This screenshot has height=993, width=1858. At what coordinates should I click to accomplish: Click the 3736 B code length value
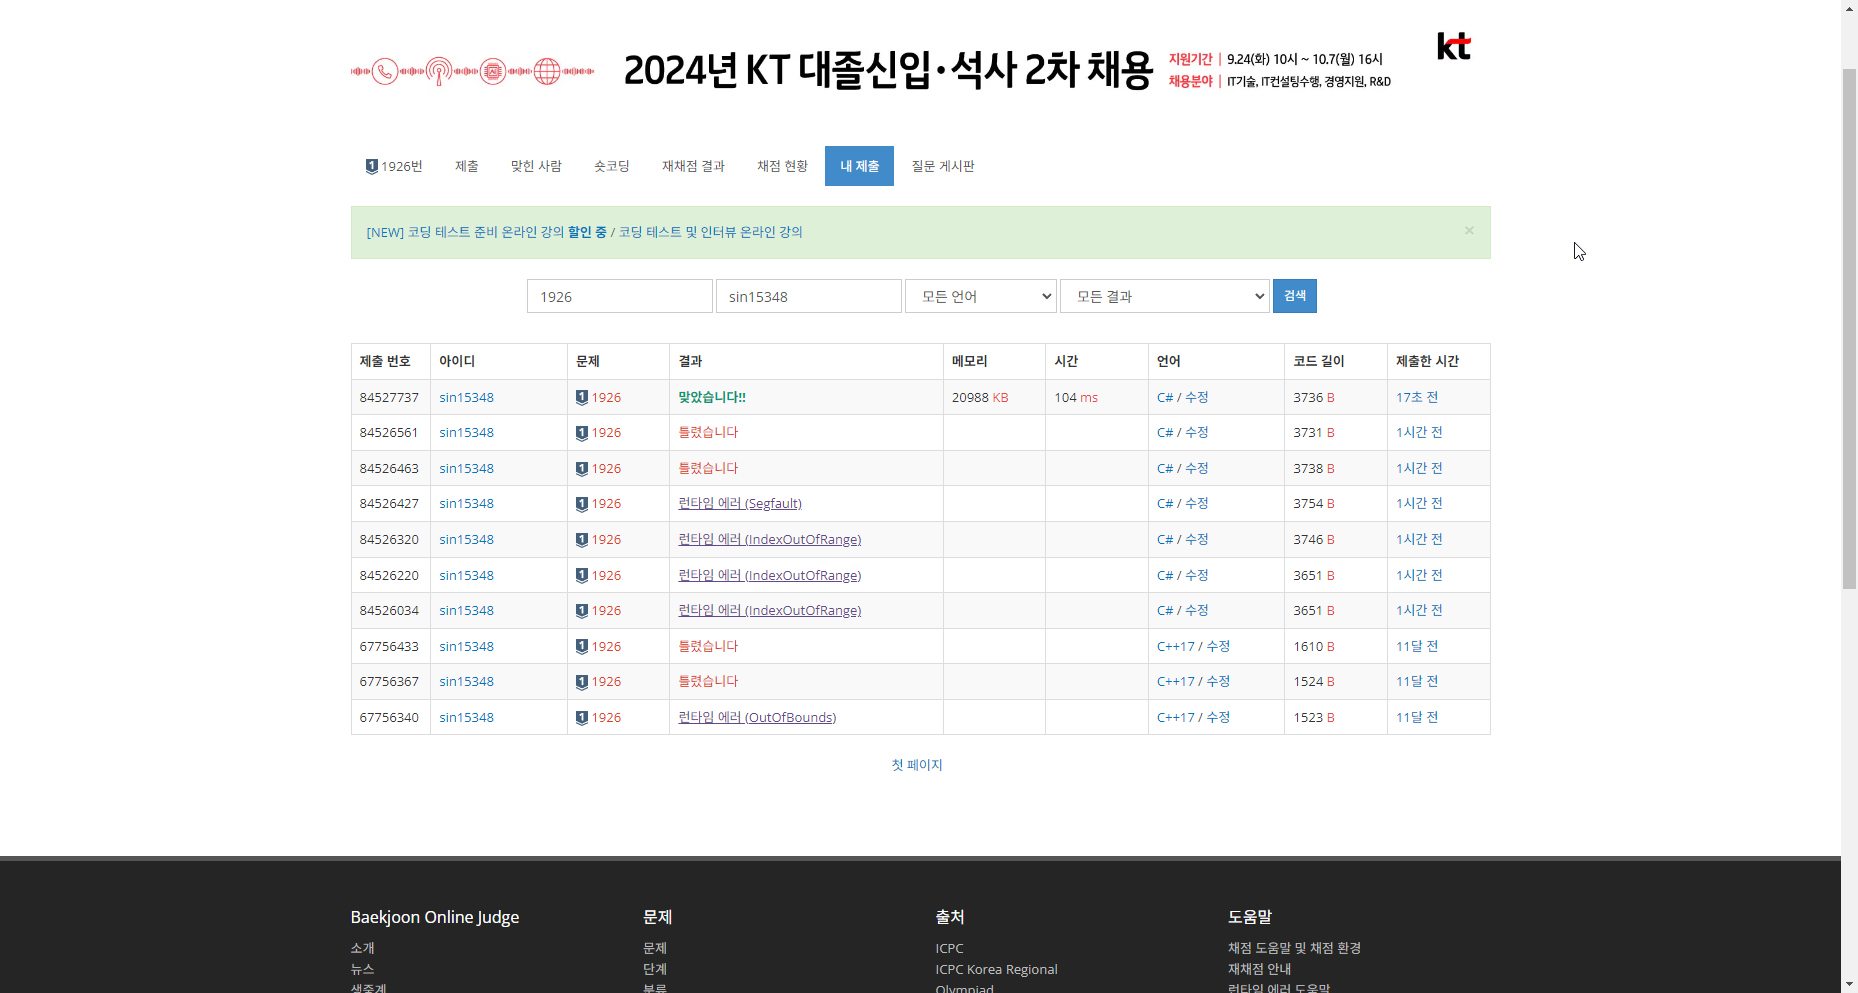1314,397
